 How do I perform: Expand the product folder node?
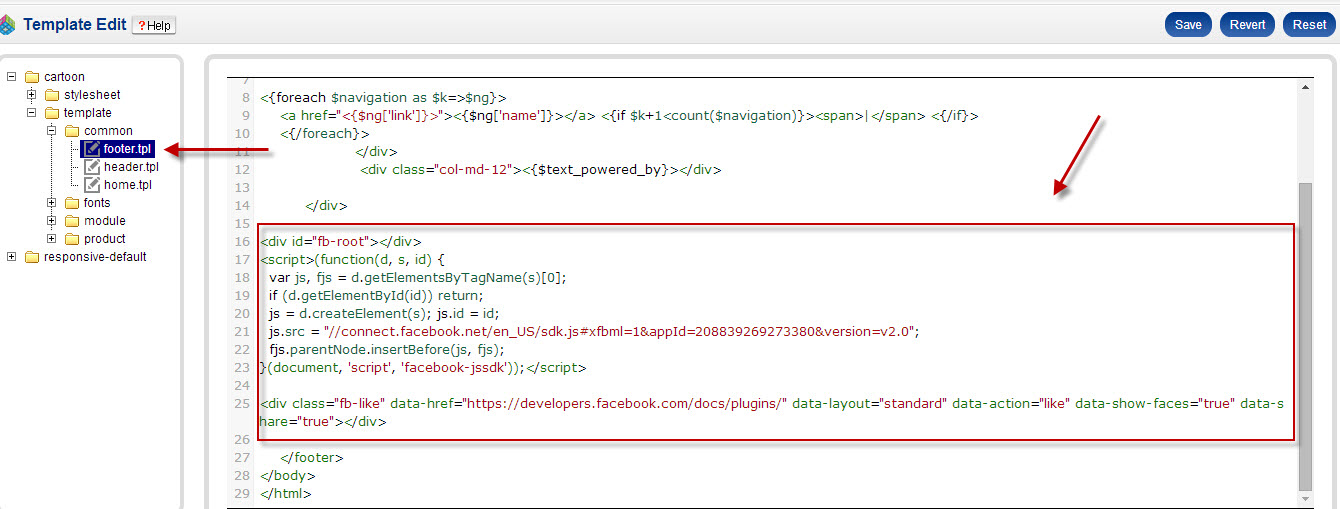(52, 239)
